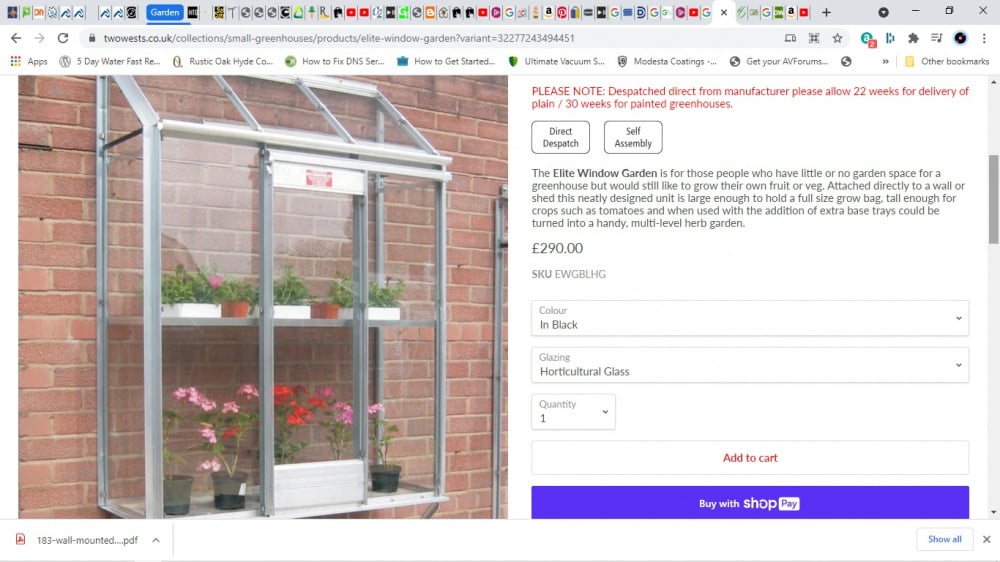Go back using the back arrow
This screenshot has height=562, width=1000.
[x=16, y=38]
